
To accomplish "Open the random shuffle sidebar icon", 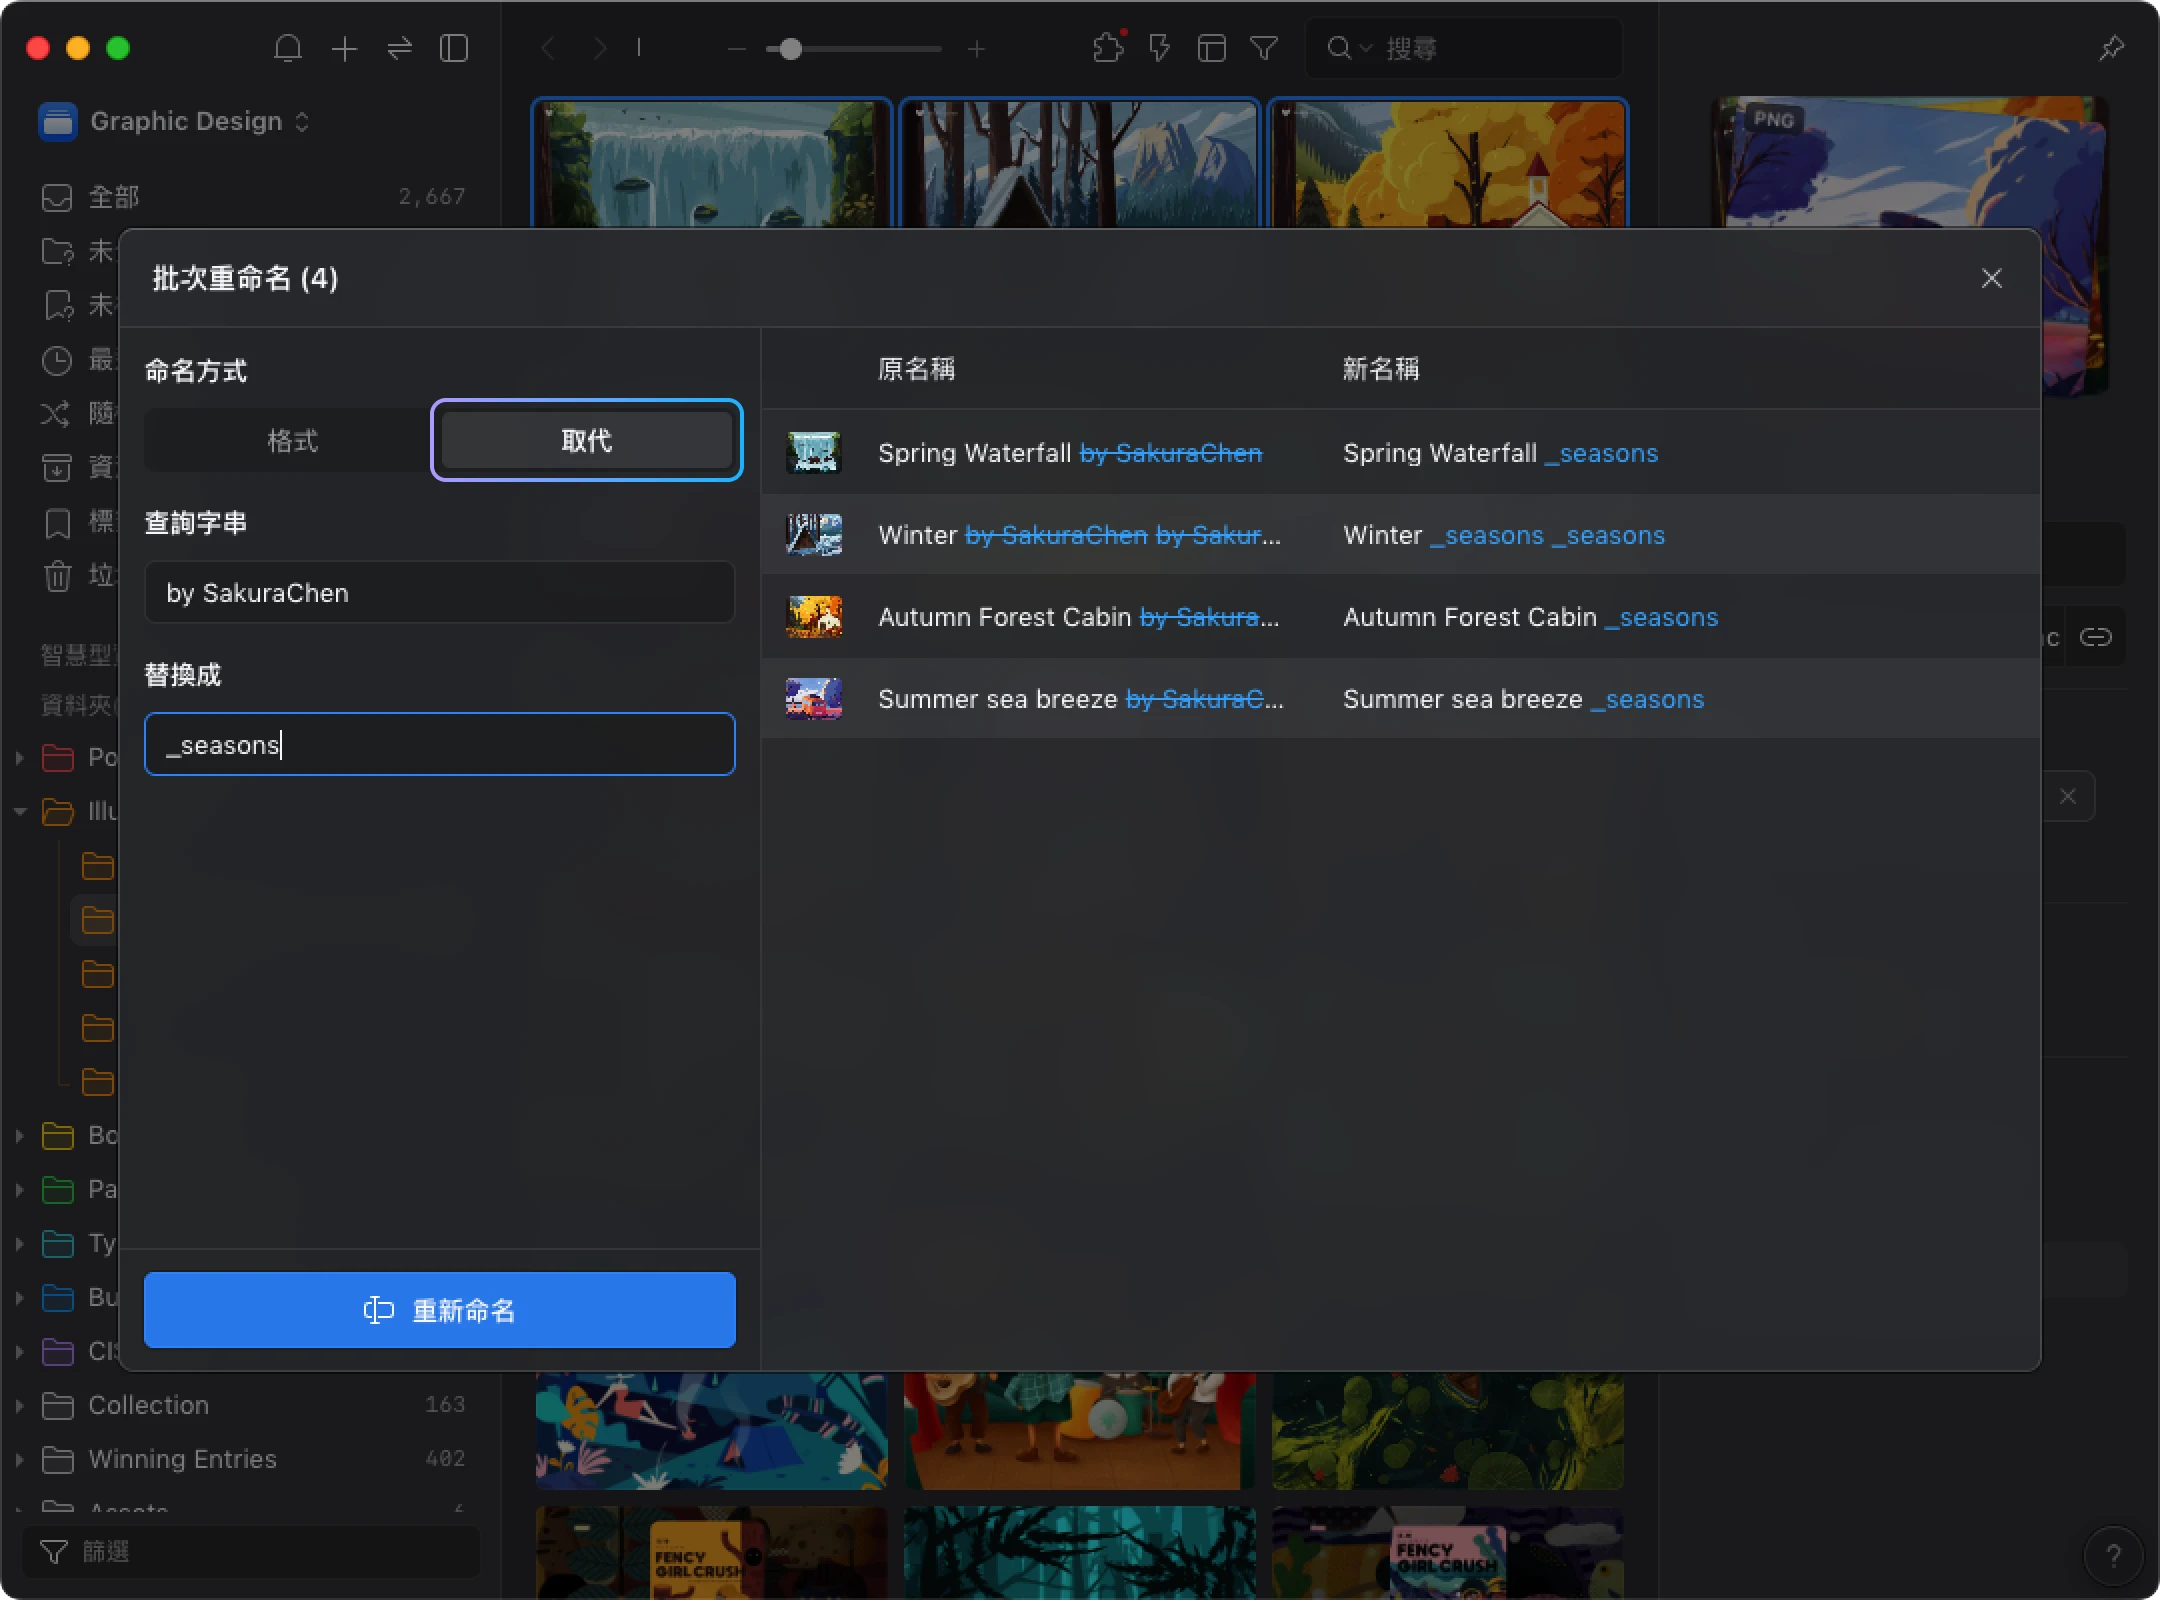I will [56, 413].
